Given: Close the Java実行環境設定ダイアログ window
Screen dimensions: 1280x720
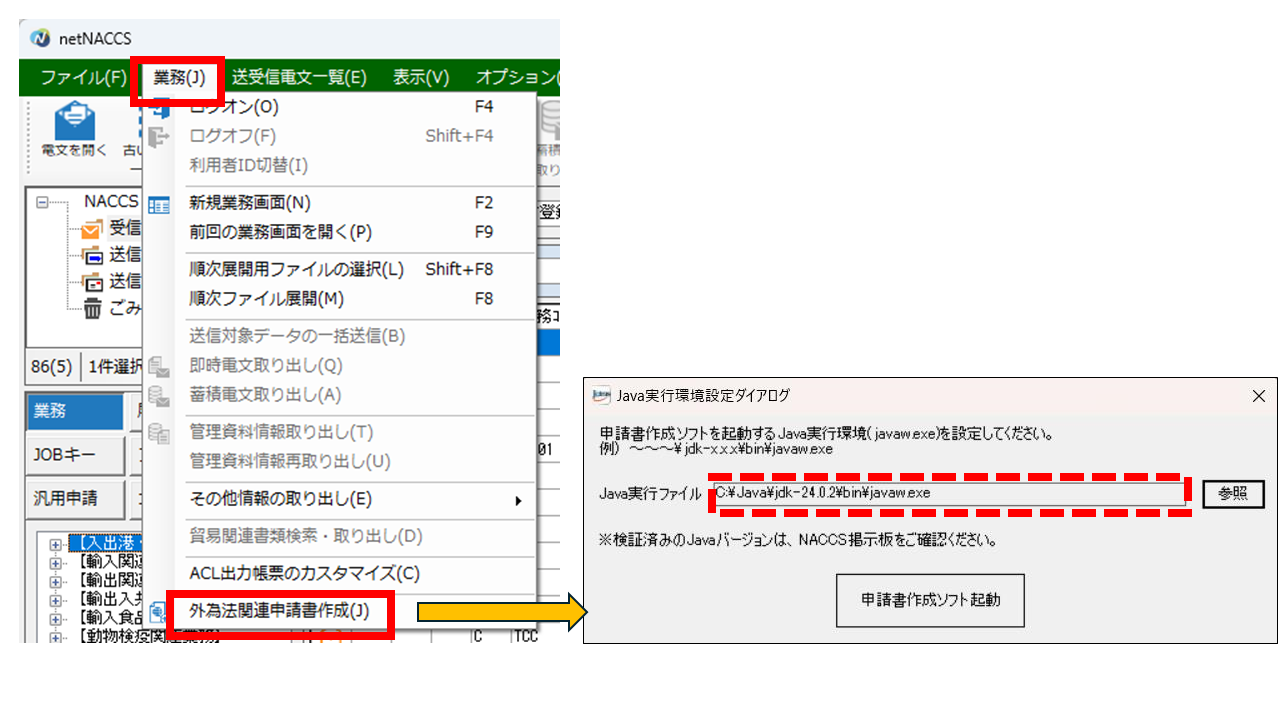Looking at the screenshot, I should tap(1259, 396).
